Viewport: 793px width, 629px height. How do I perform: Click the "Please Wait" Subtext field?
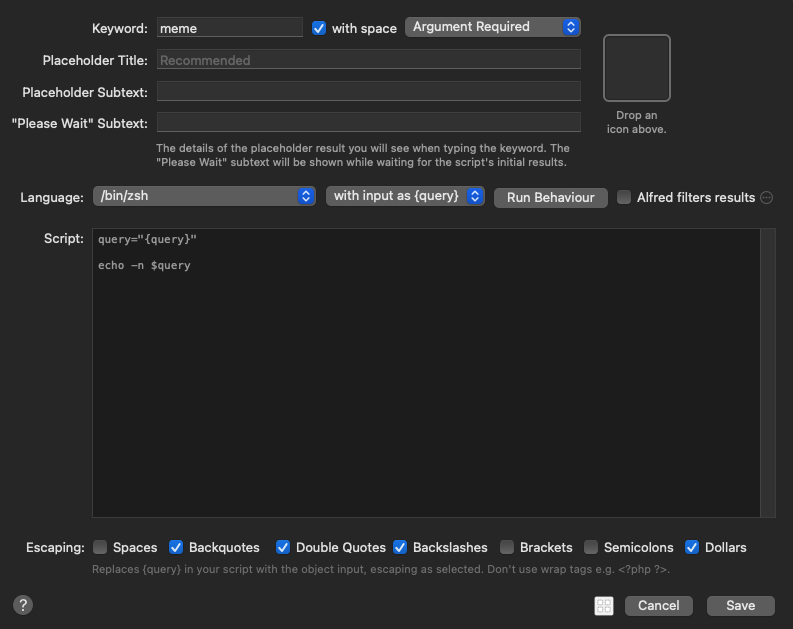[369, 122]
